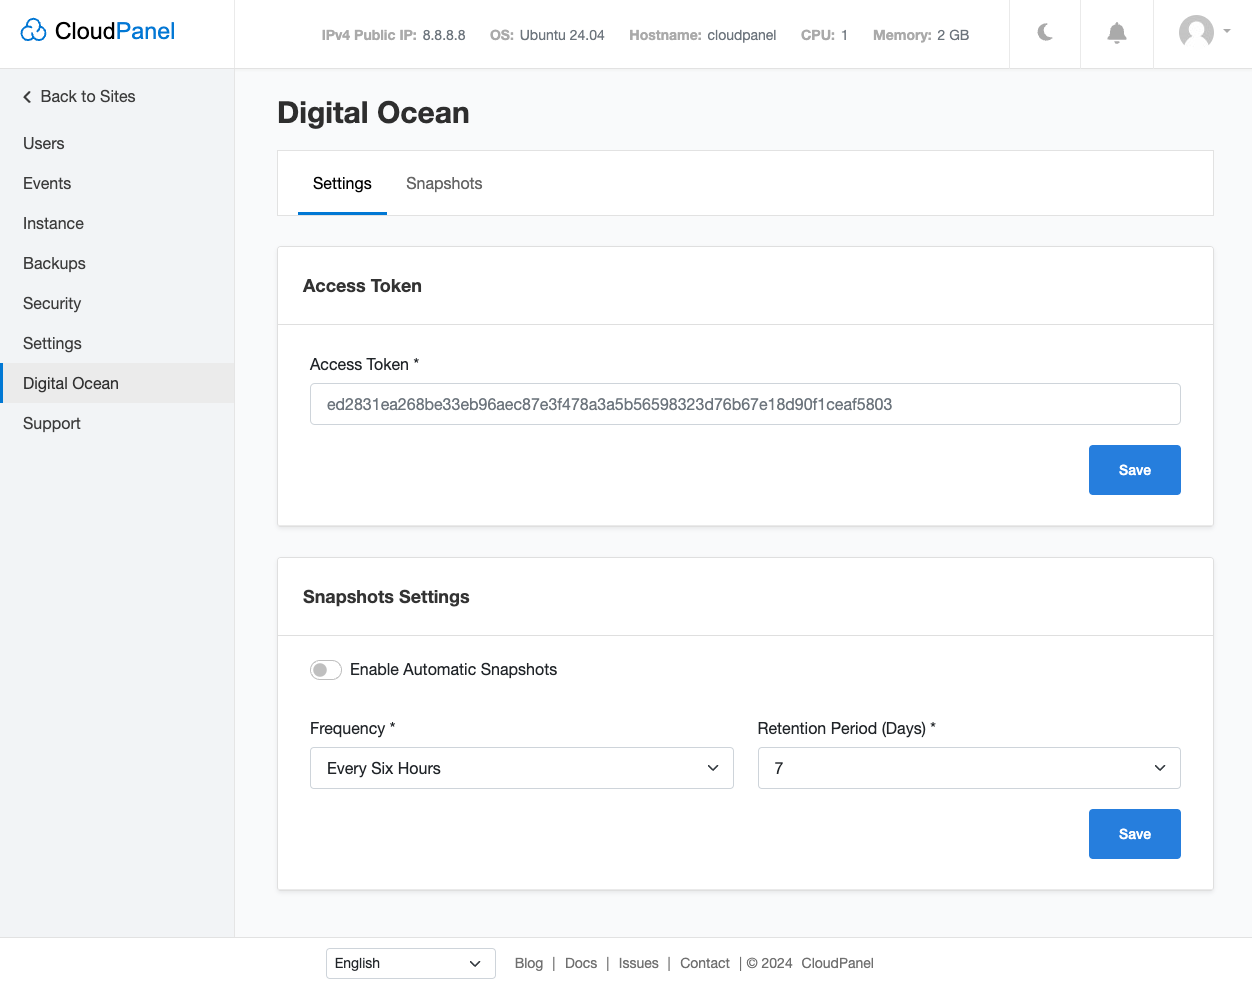
Task: Switch to the Snapshots tab
Action: click(x=444, y=184)
